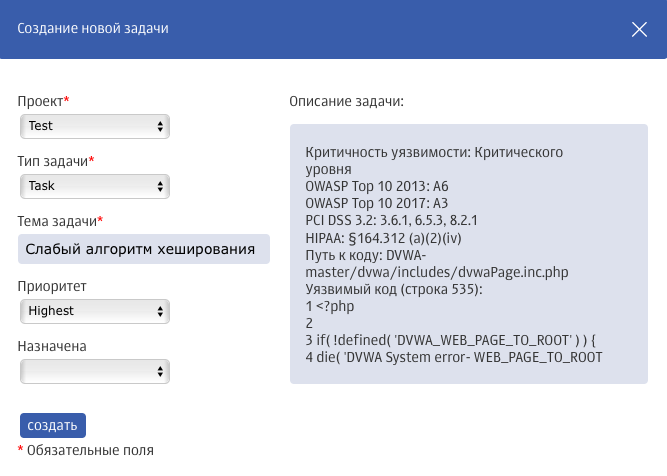Click the 'Создание новой задачи' dialog title
Screen dimensions: 667x476
pyautogui.click(x=93, y=29)
